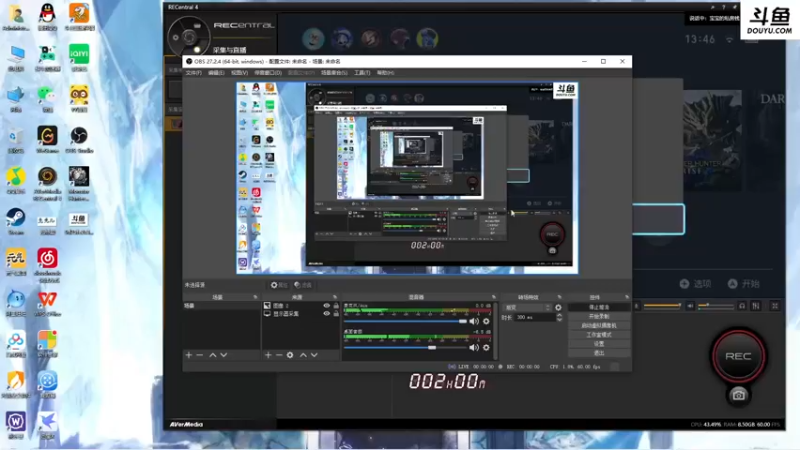800x450 pixels.
Task: Pop out the 来源 dock panel
Action: 335,297
